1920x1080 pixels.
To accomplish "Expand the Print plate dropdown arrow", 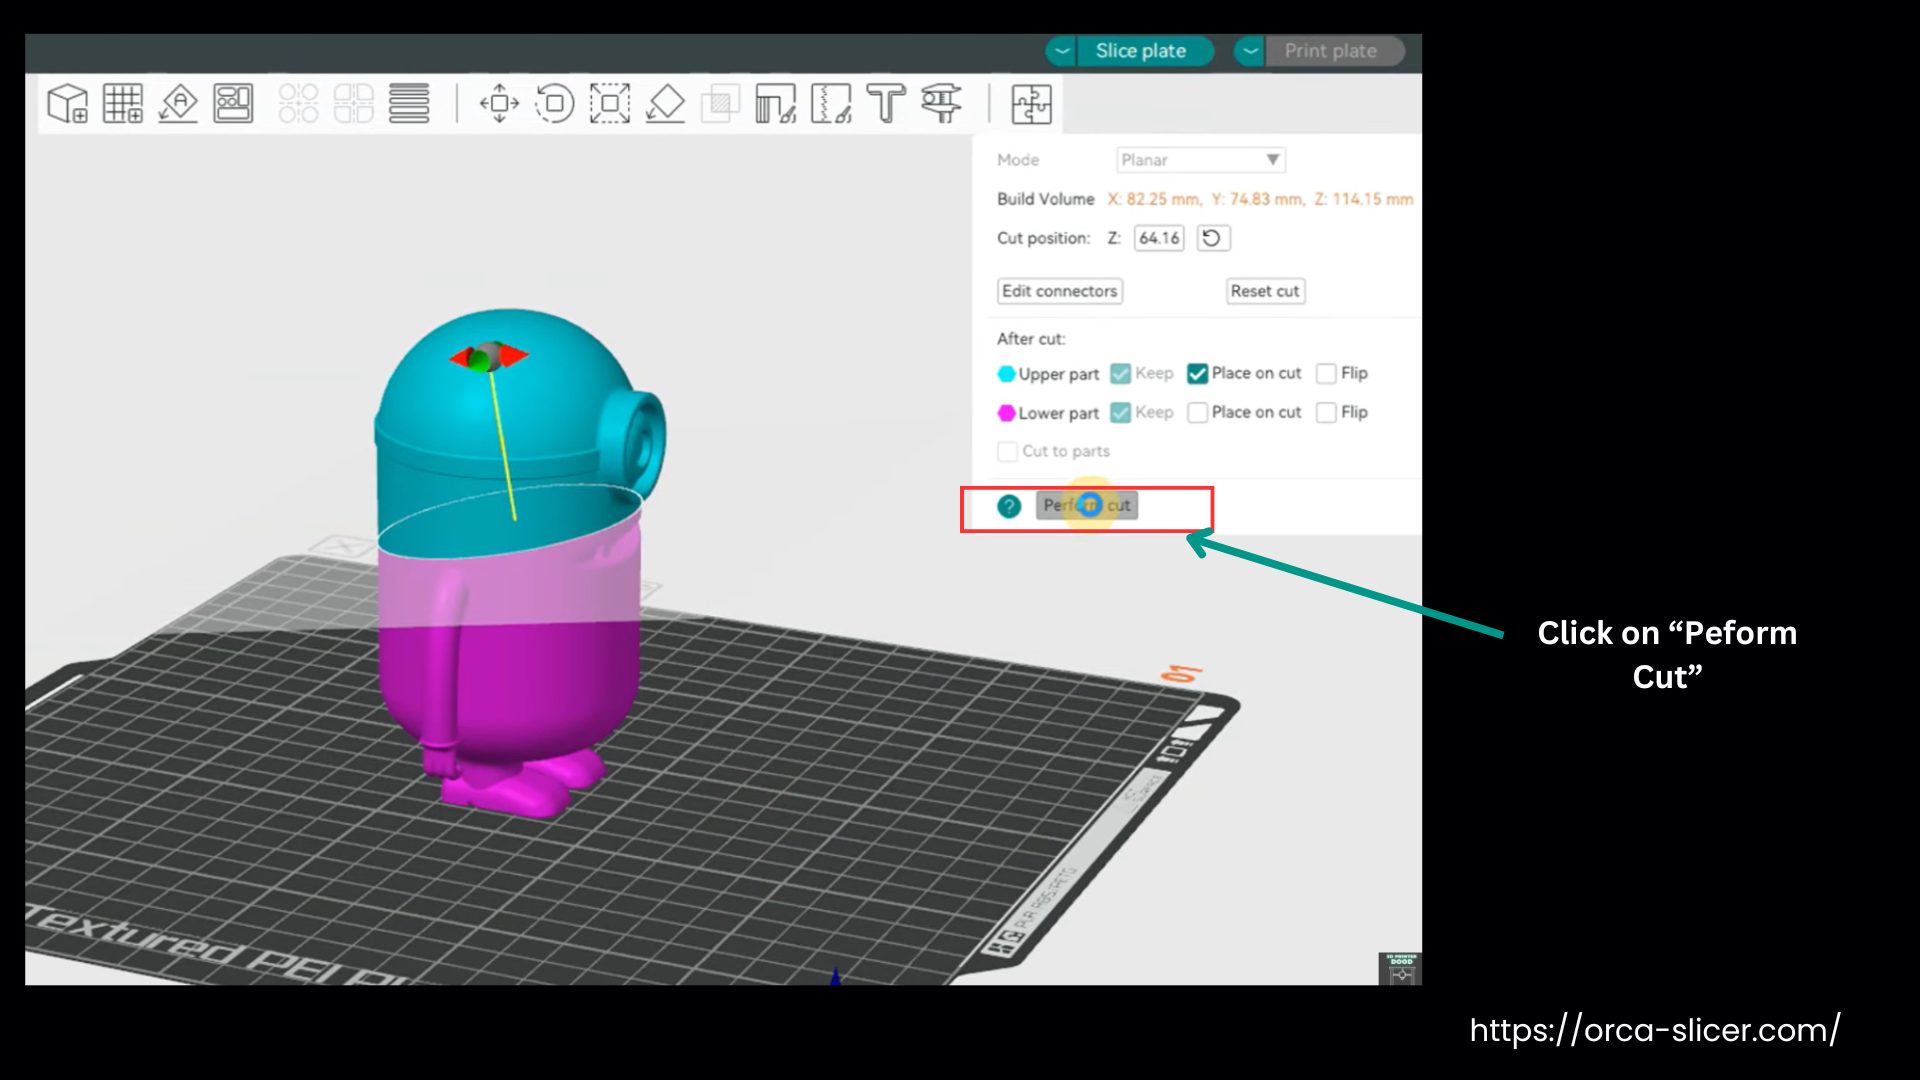I will (x=1250, y=51).
